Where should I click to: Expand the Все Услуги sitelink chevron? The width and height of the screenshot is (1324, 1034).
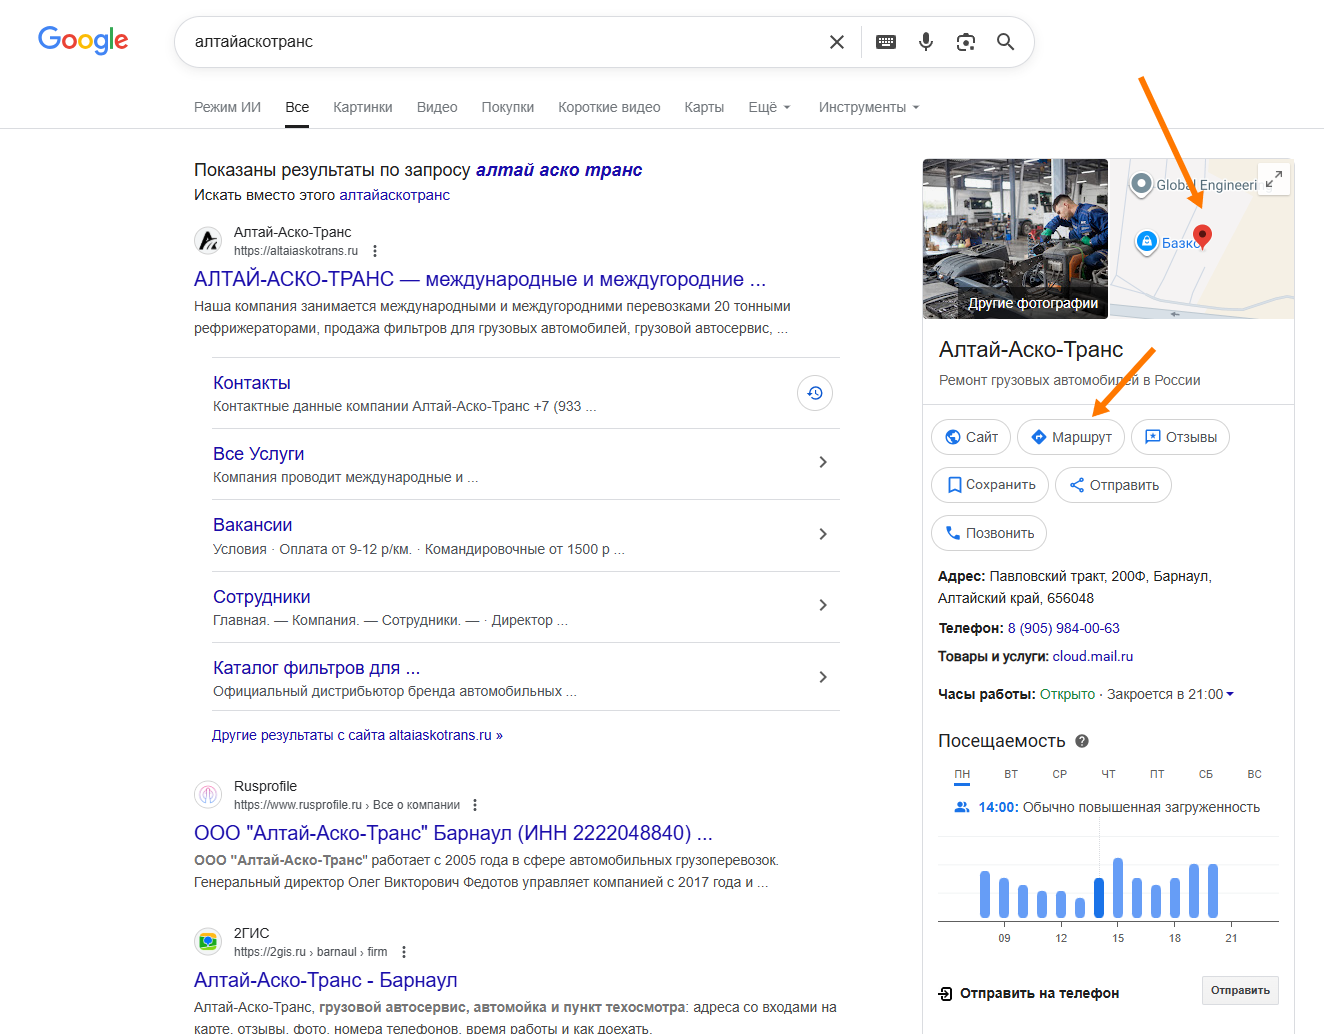(823, 462)
